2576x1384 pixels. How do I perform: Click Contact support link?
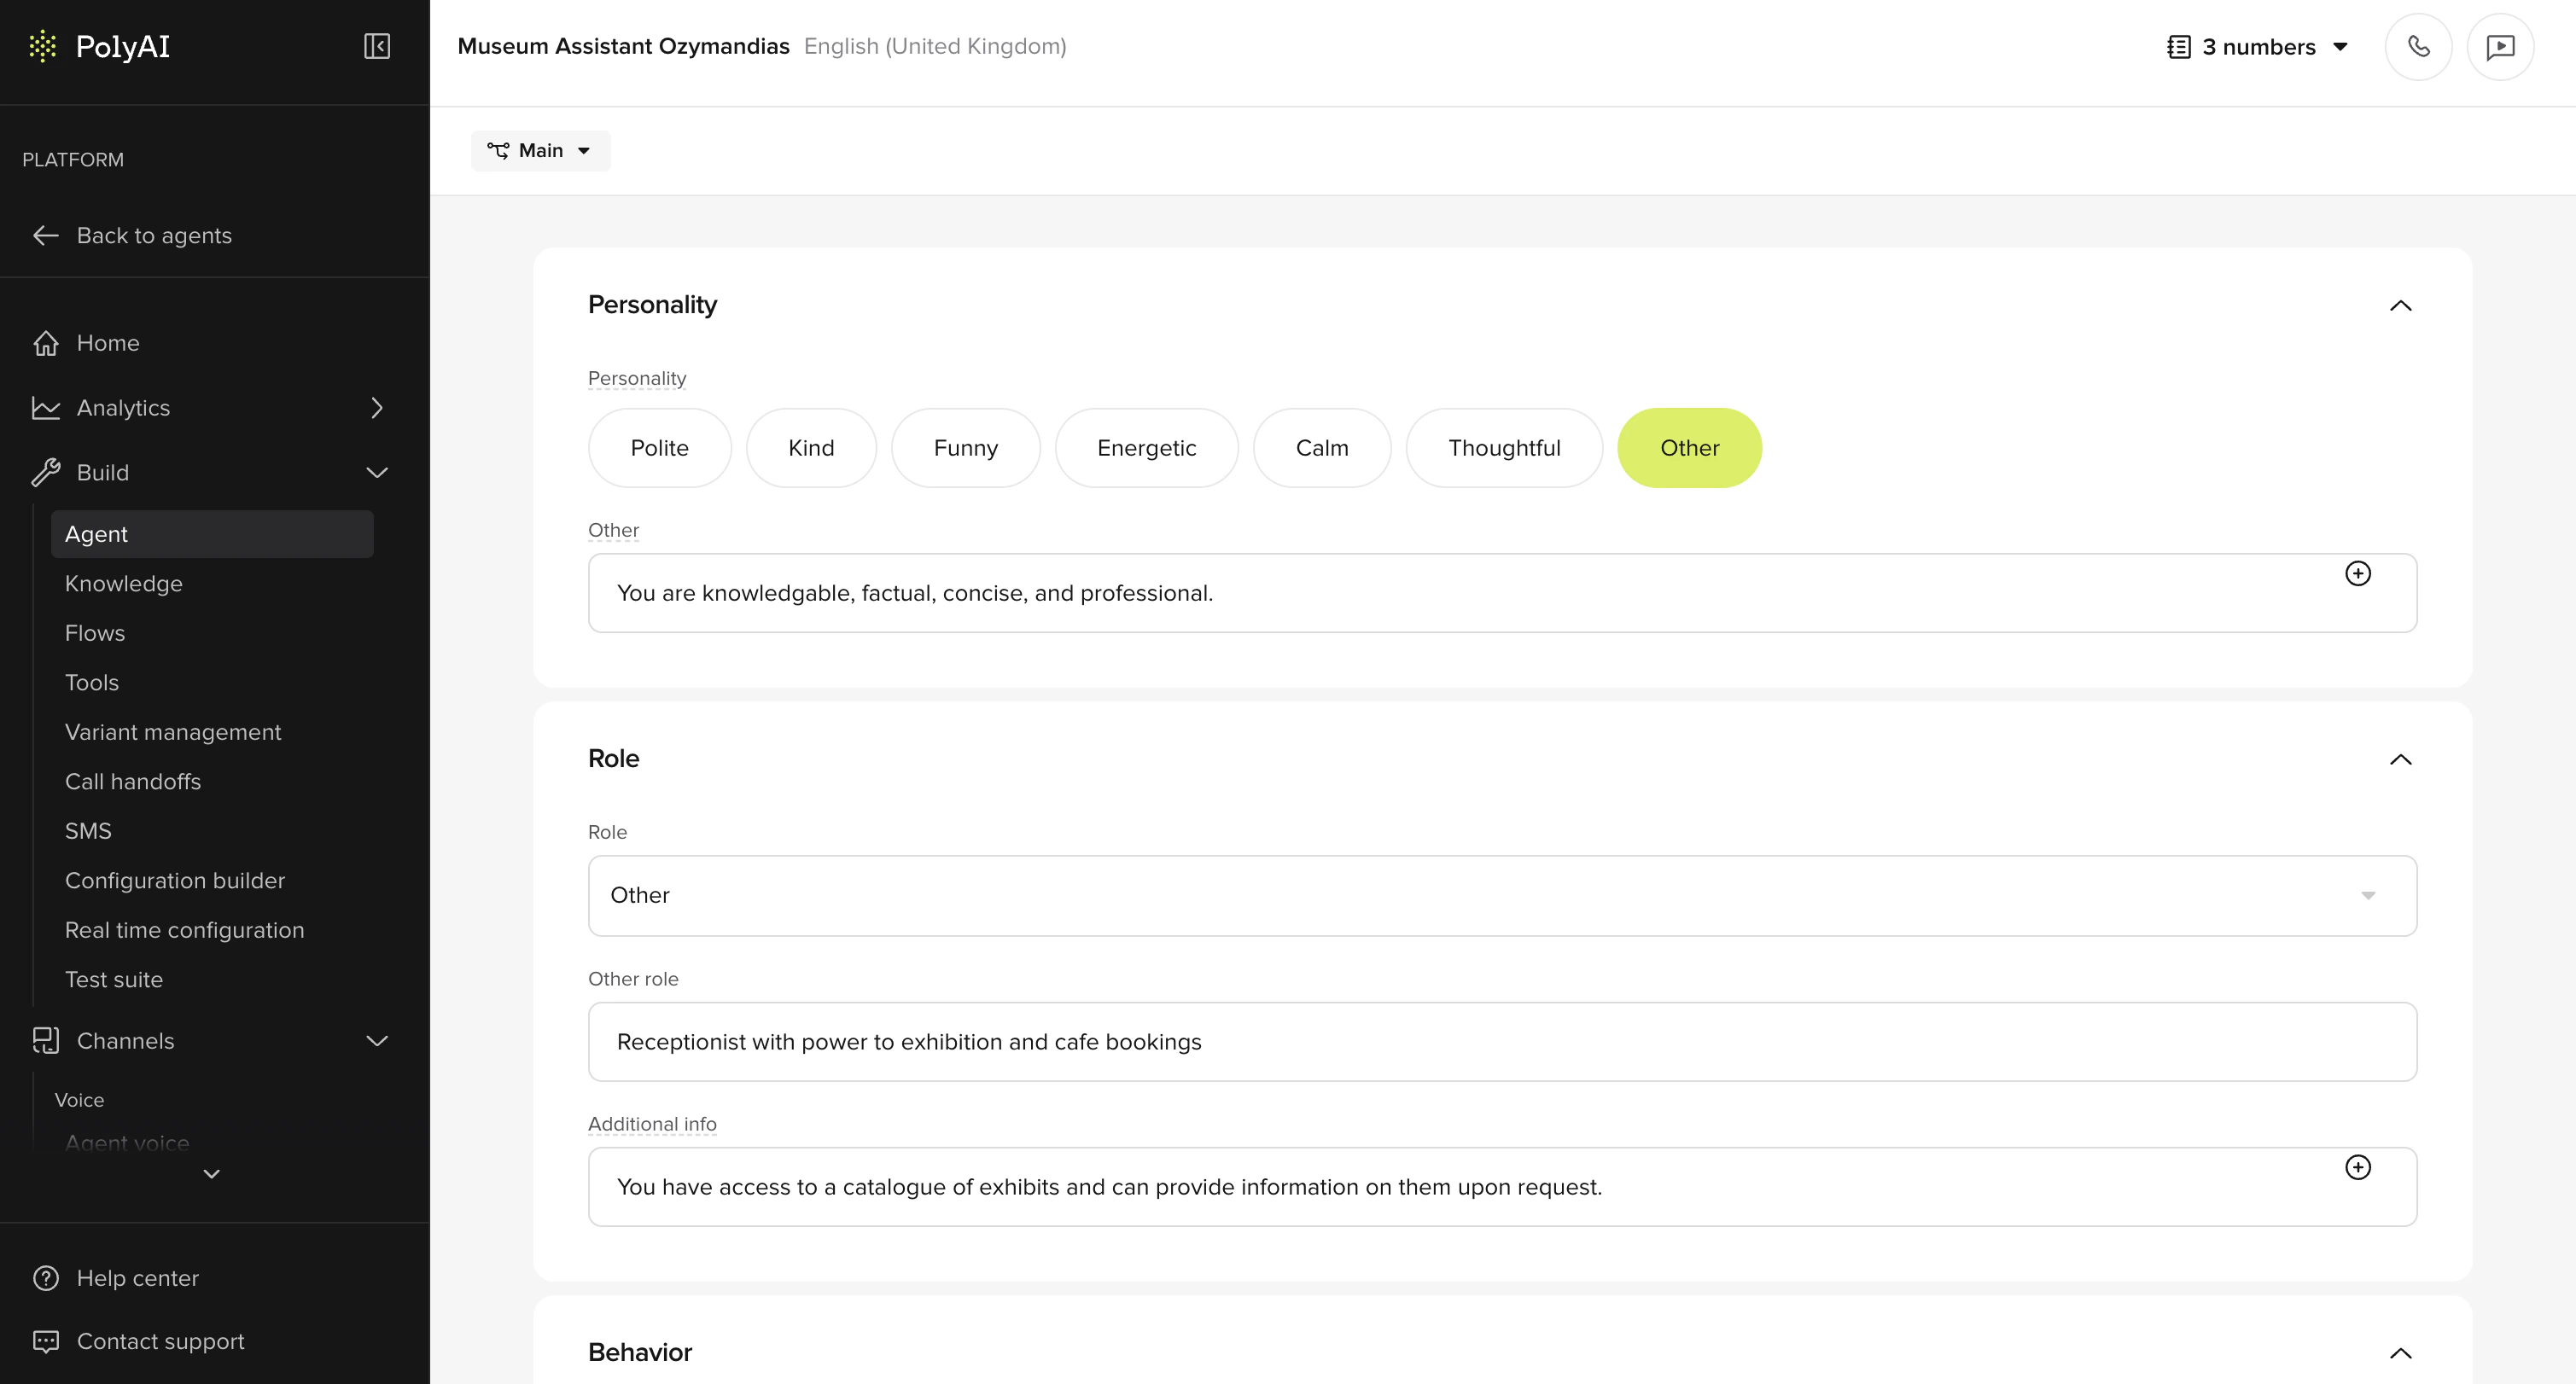(x=160, y=1341)
